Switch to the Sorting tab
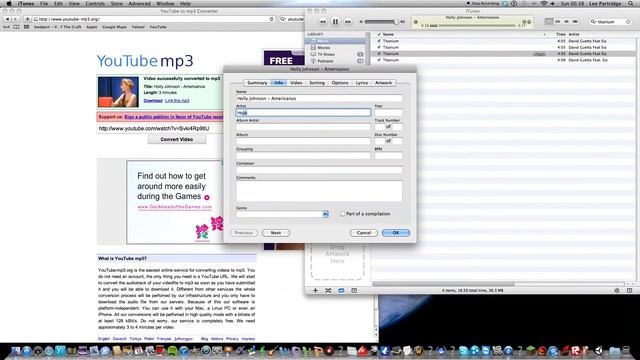640x360 pixels. pyautogui.click(x=317, y=83)
